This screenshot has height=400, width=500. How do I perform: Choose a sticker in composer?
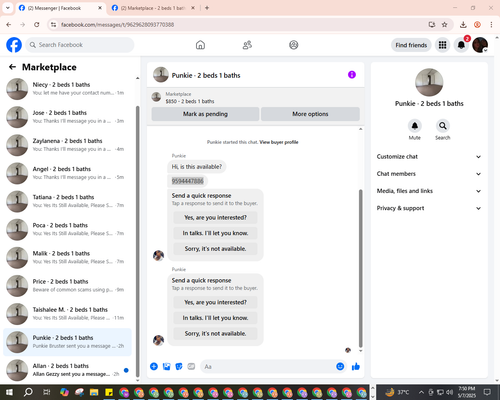(179, 367)
